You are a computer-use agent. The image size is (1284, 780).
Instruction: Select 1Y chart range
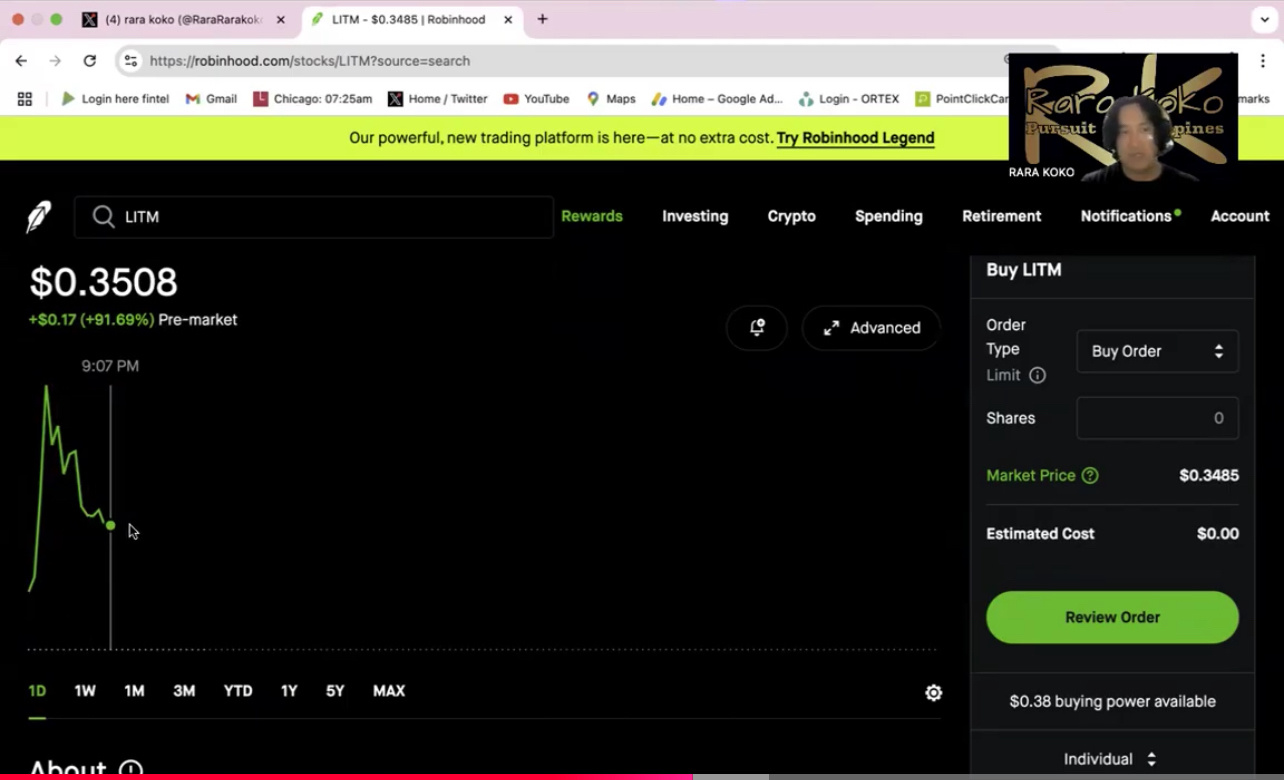coord(289,691)
